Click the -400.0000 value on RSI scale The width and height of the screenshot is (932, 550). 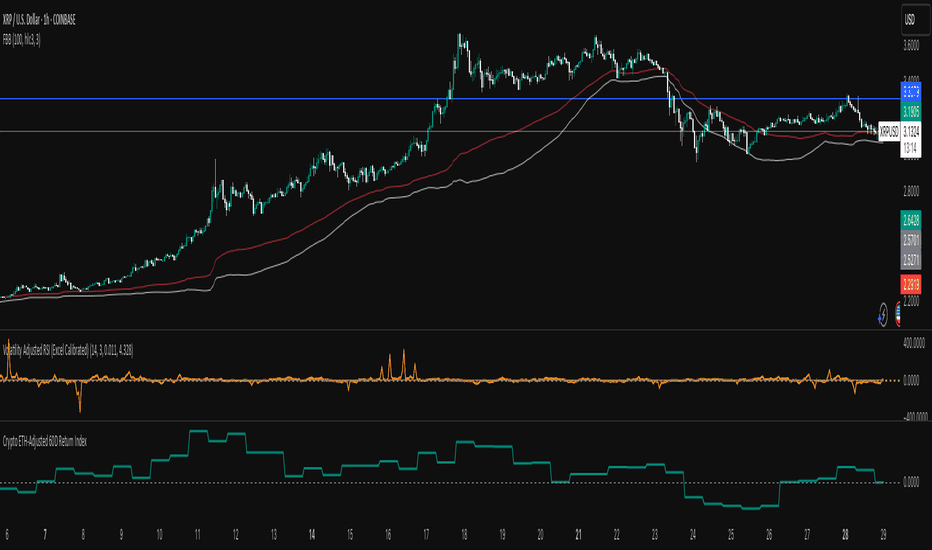coord(915,417)
